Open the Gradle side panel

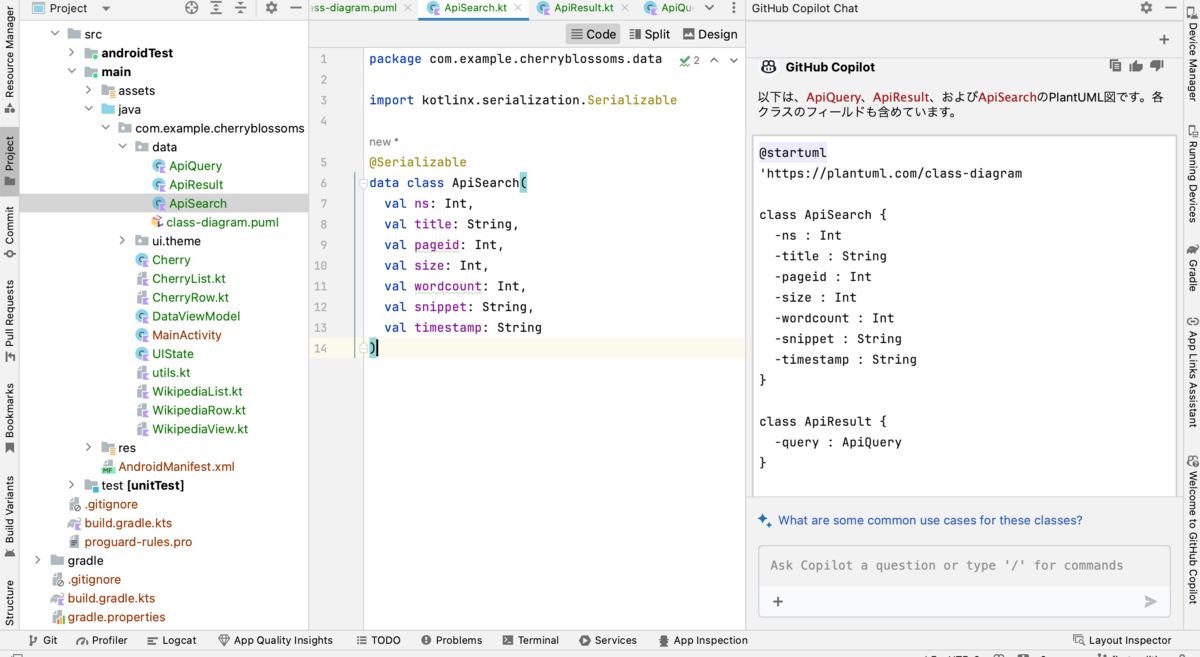click(x=1192, y=268)
